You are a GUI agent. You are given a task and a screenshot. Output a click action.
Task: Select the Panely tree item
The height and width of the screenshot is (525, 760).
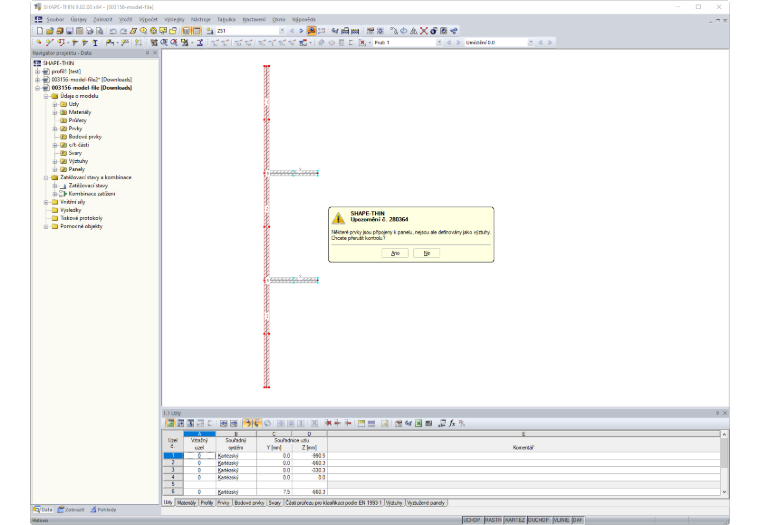[x=77, y=169]
